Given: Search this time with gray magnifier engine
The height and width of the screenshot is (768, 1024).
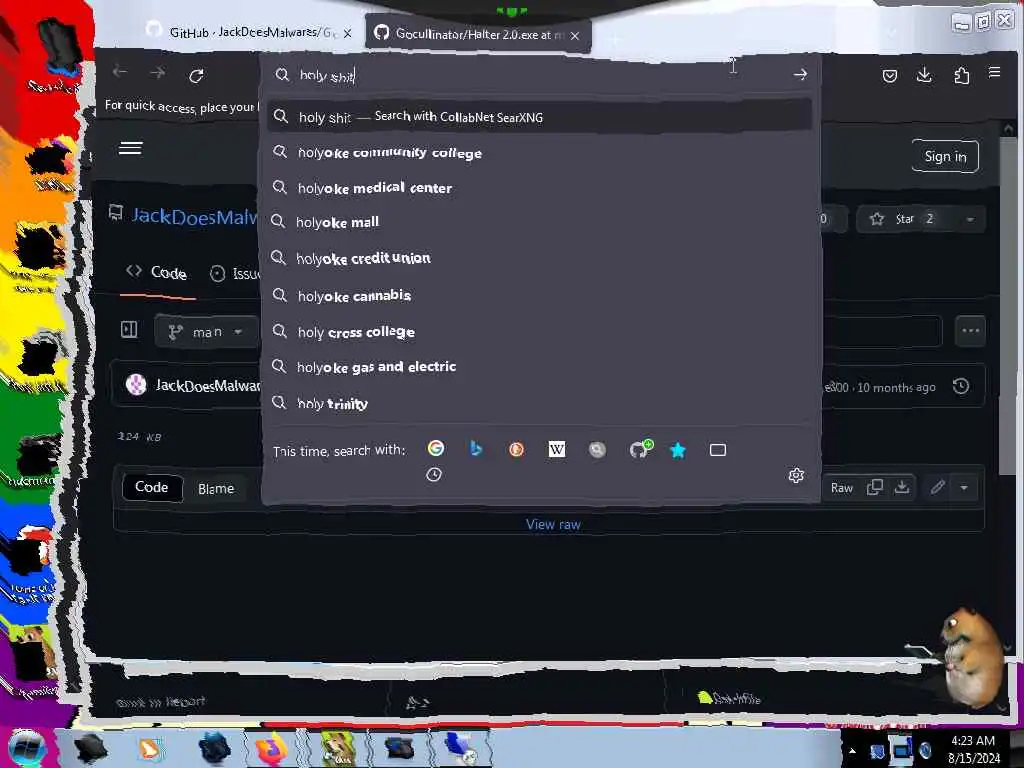Looking at the screenshot, I should pos(597,449).
